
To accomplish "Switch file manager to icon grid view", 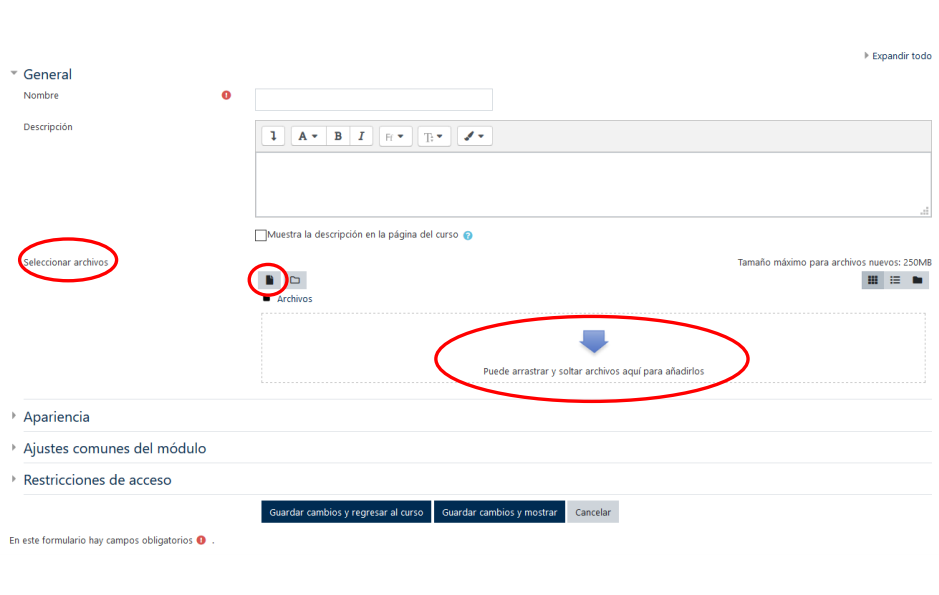I will point(873,280).
